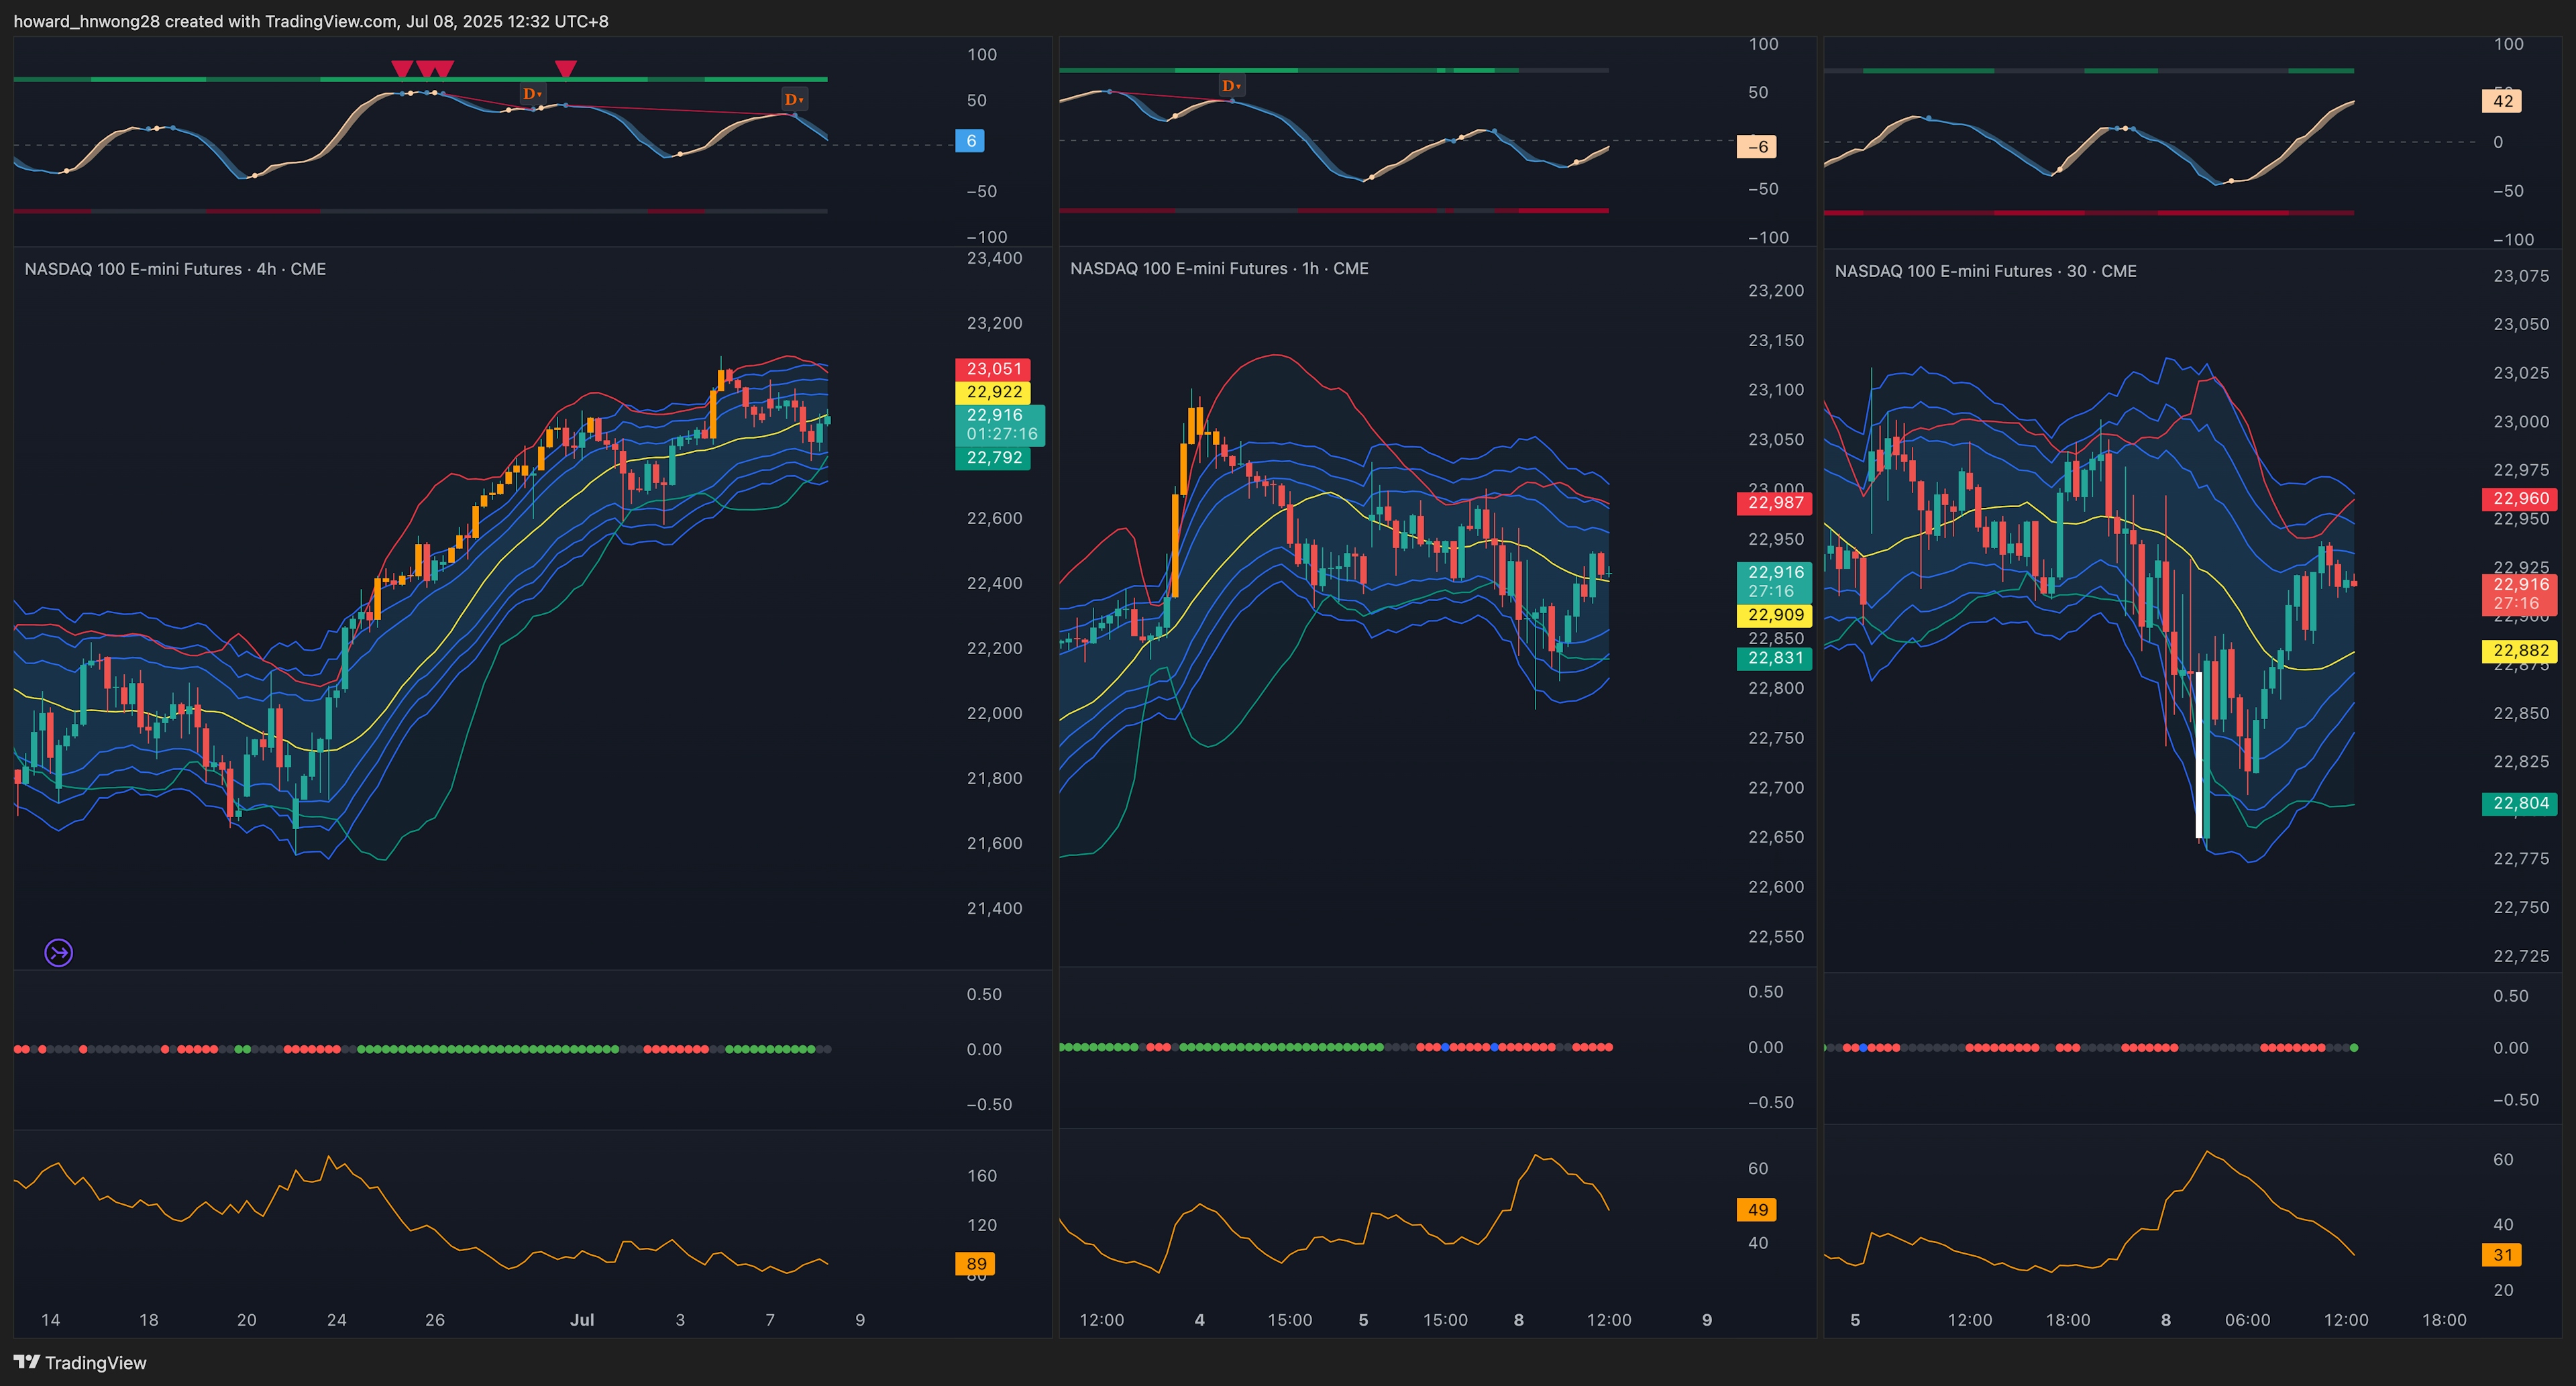Click the TradingView logo at the bottom

coord(80,1362)
